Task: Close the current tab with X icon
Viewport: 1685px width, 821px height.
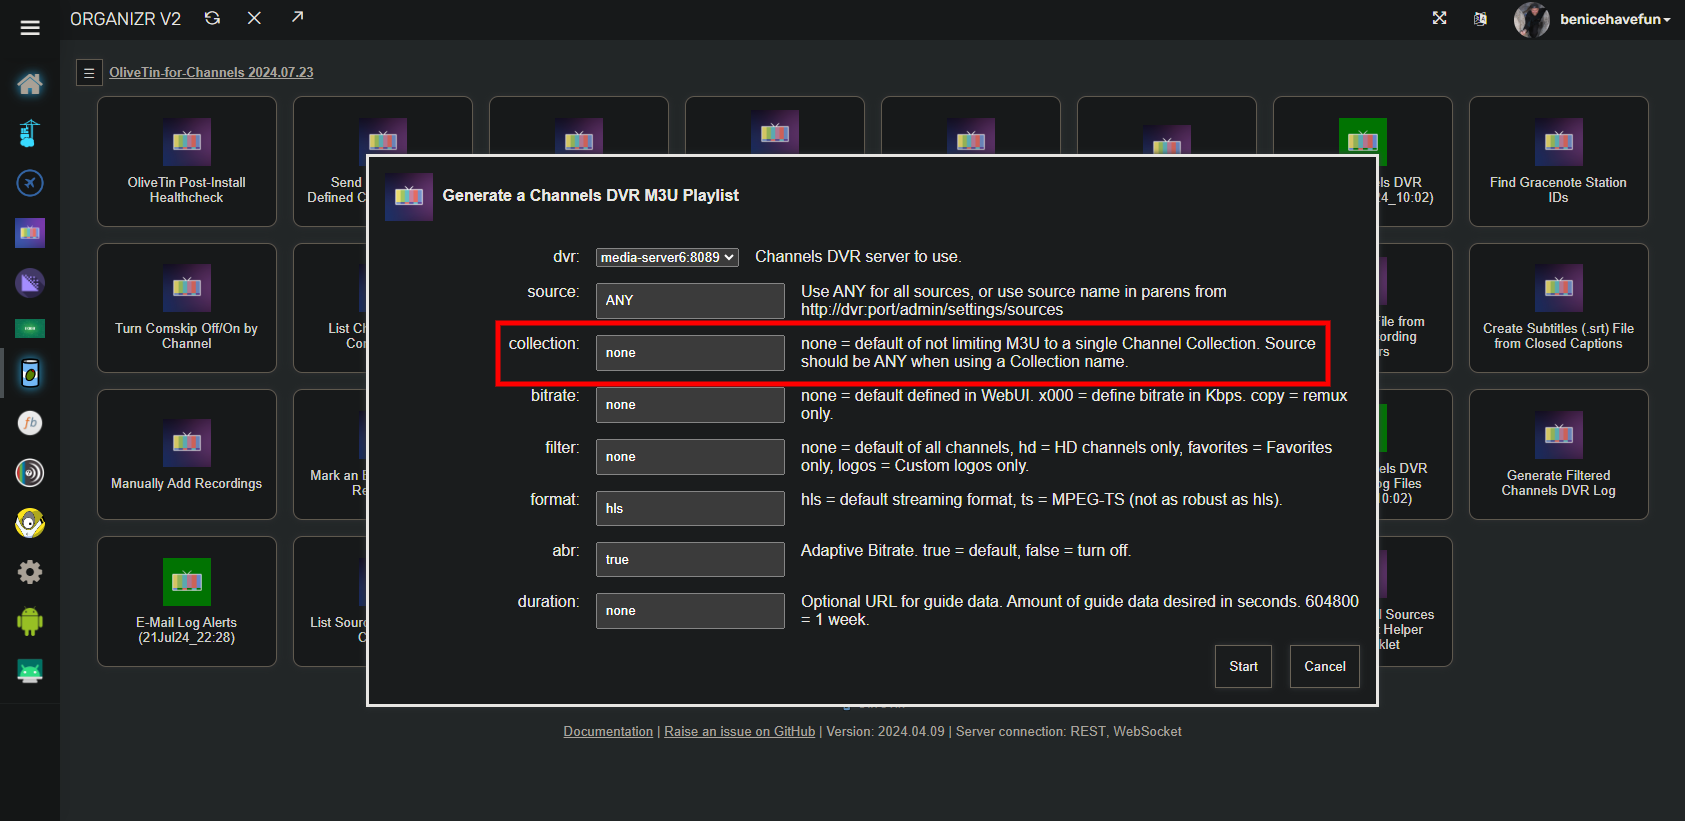Action: pyautogui.click(x=254, y=18)
